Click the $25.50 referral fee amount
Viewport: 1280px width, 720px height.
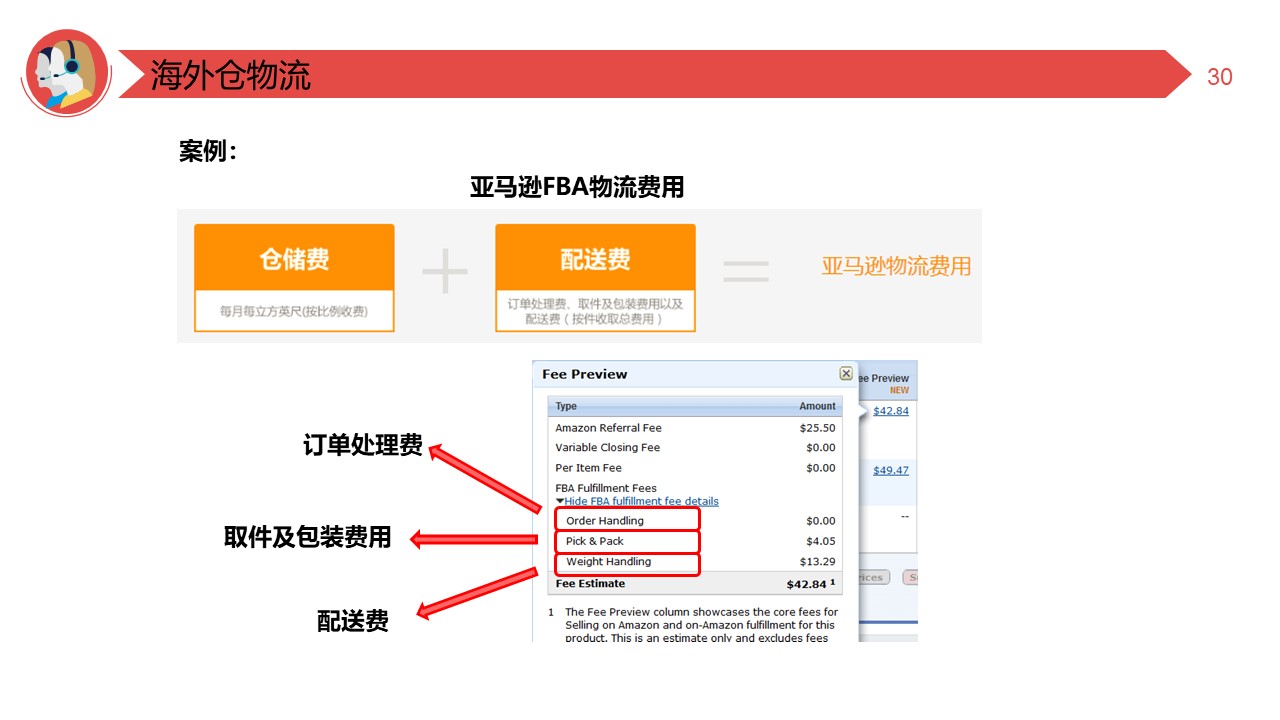point(818,428)
